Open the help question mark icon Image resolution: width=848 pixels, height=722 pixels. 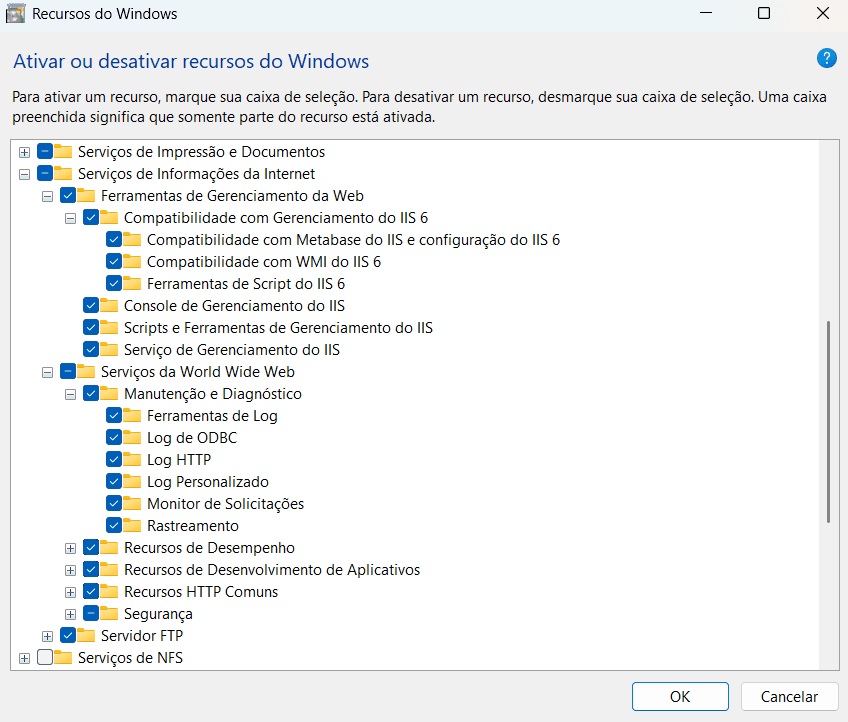826,58
